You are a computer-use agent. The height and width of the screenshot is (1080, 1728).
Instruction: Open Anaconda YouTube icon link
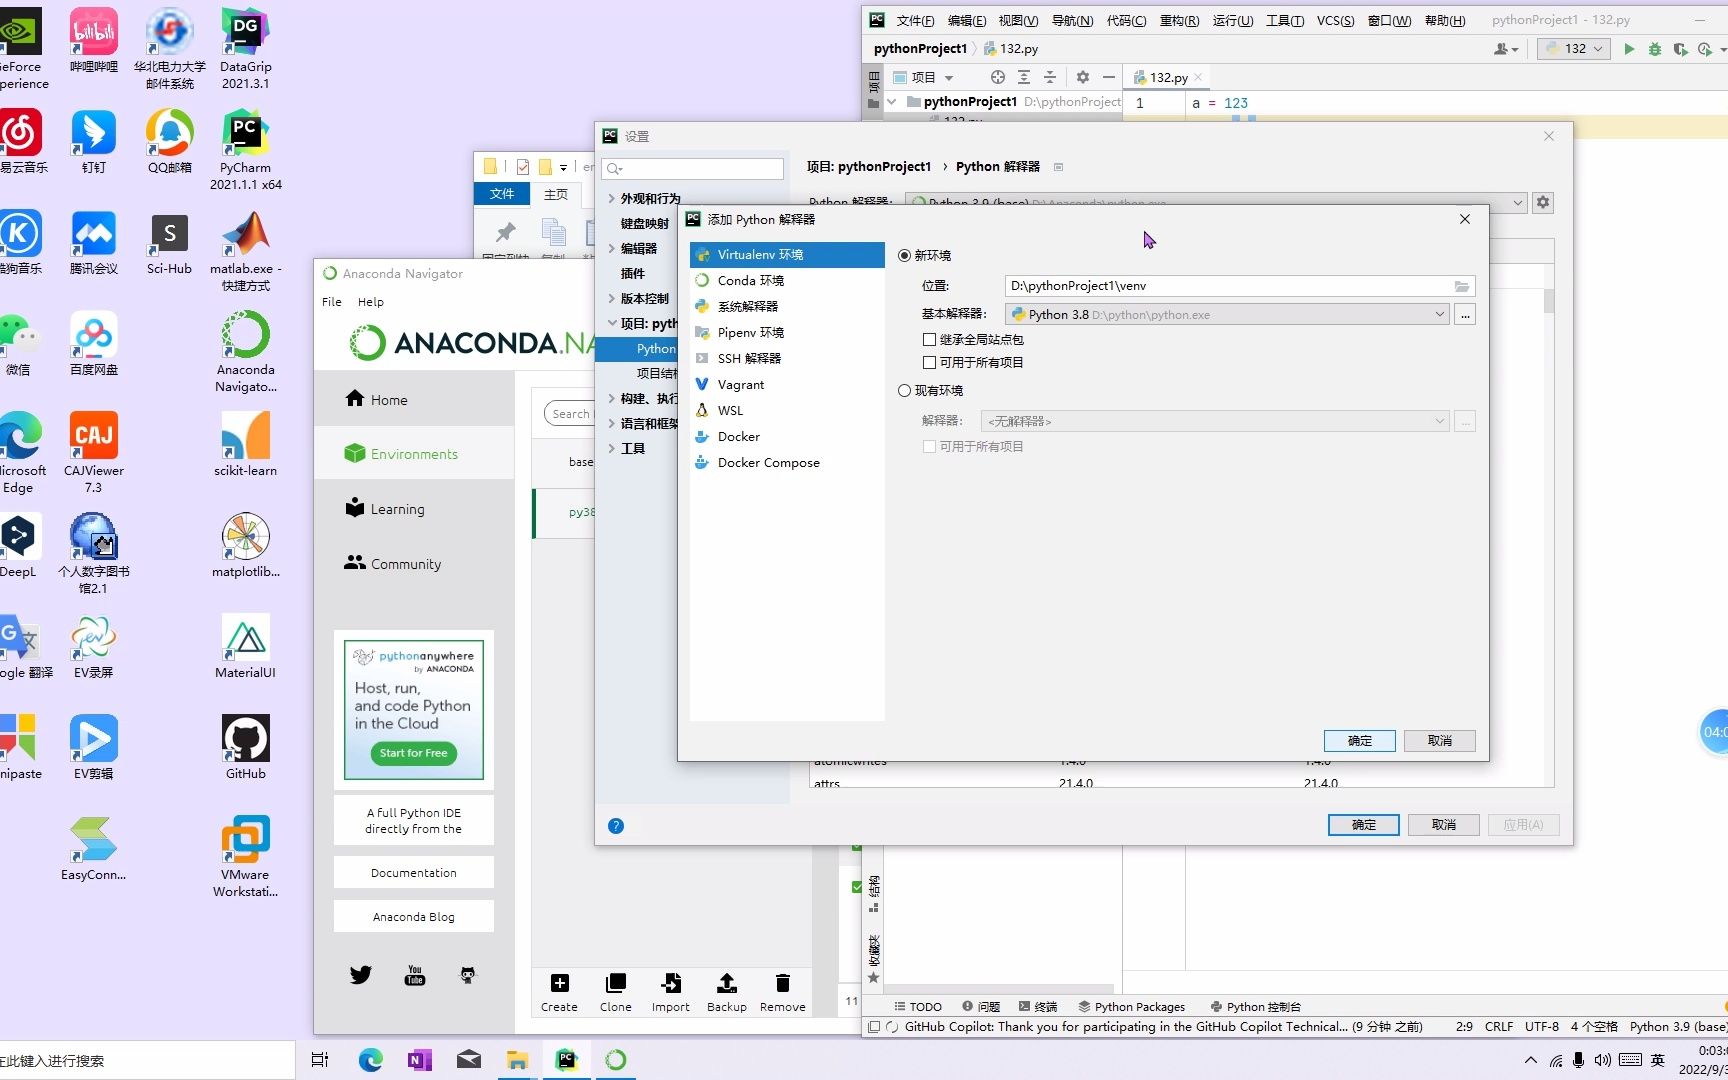coord(414,975)
